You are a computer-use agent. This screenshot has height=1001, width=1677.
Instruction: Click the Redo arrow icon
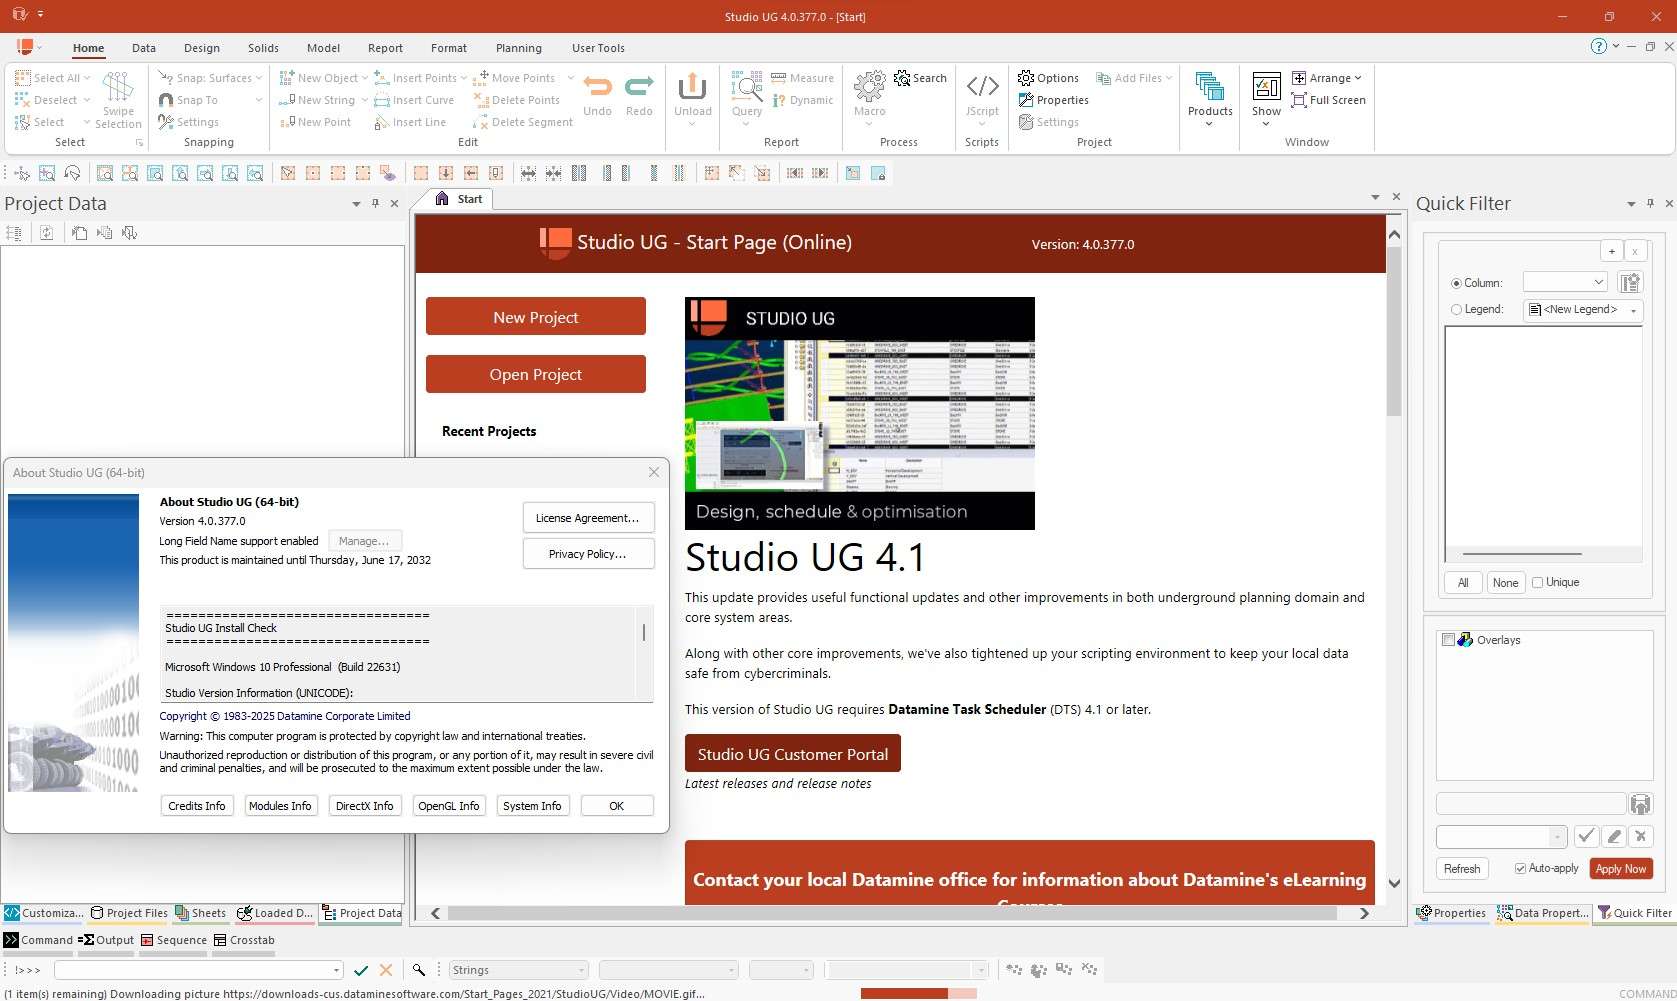tap(639, 88)
